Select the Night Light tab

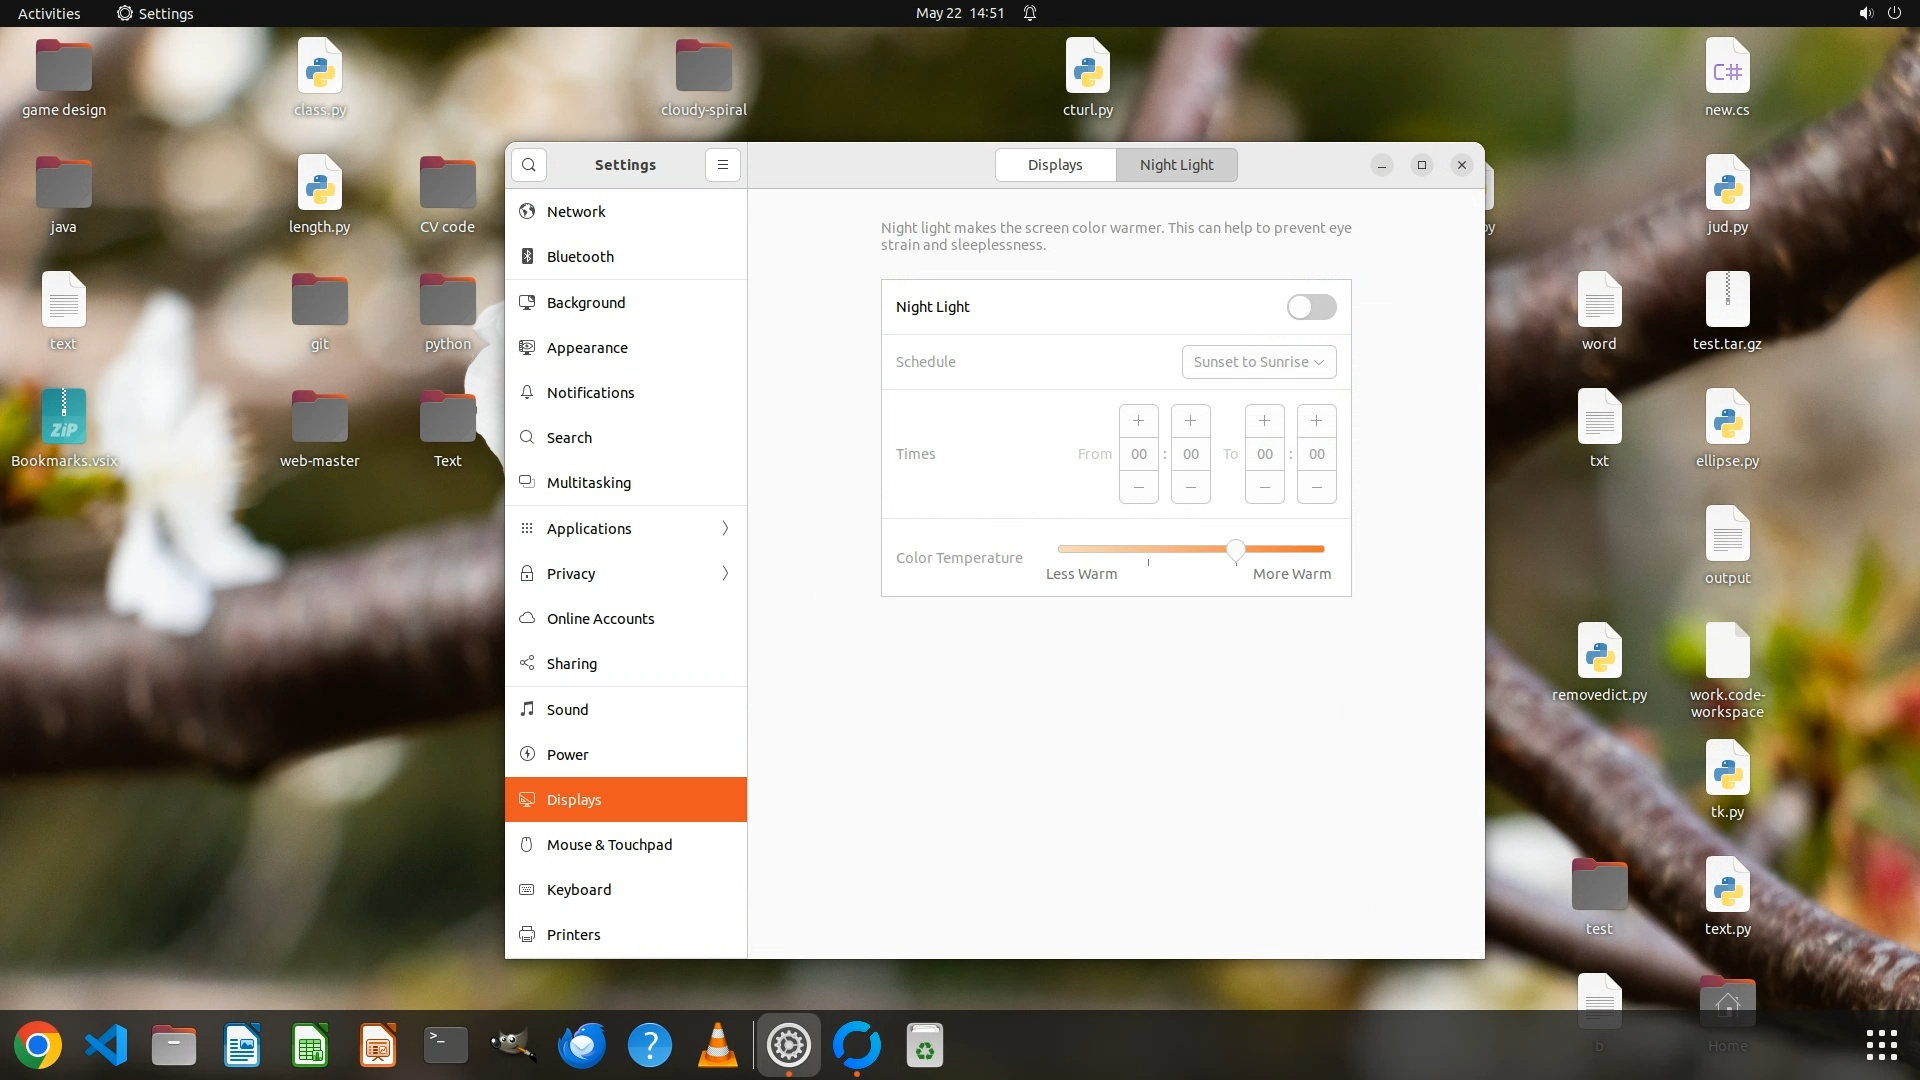pyautogui.click(x=1176, y=165)
